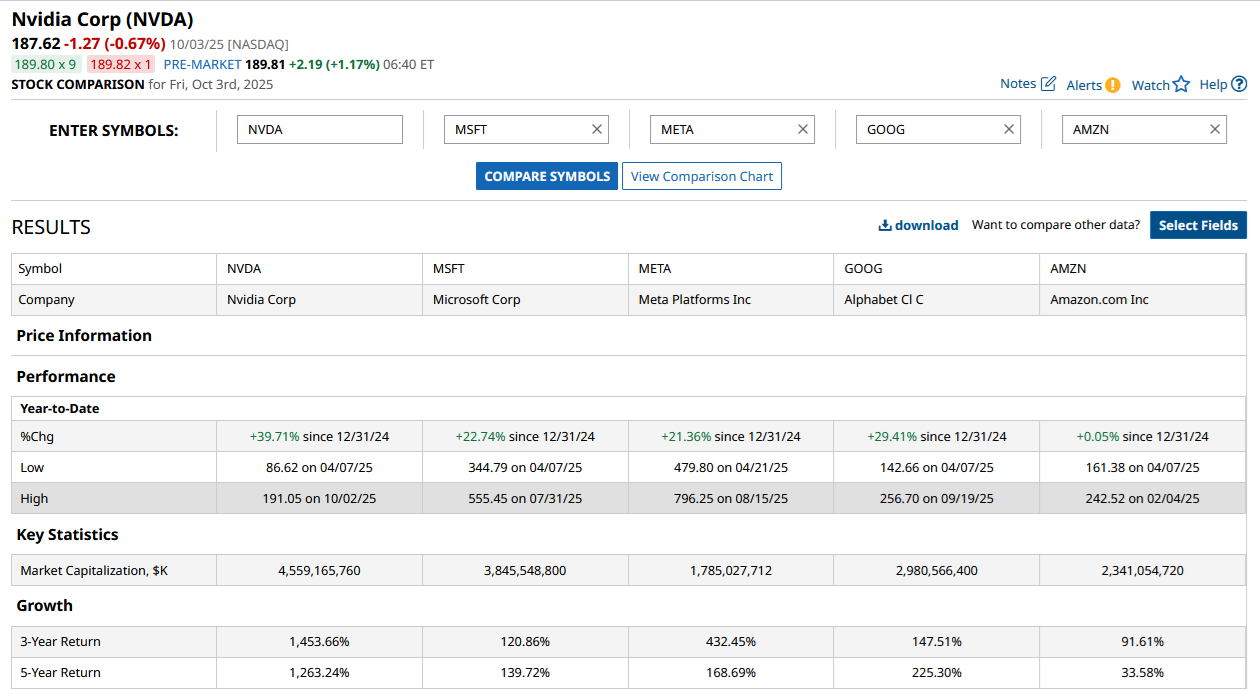This screenshot has width=1260, height=694.
Task: Clear the GOOG symbol field X
Action: click(1009, 129)
